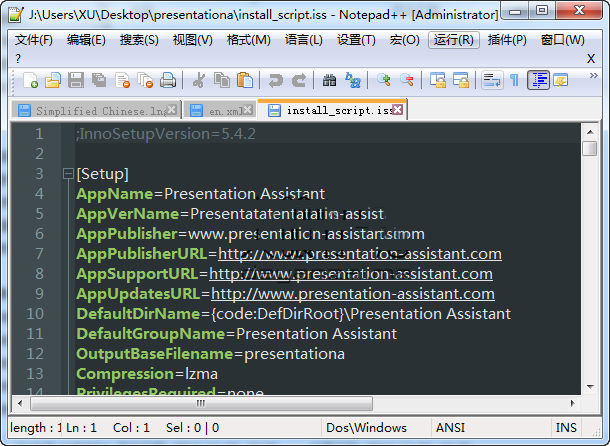Toggle synchronized horizontal scrolling icon
Screen dimensions: 610x446
tap(461, 80)
